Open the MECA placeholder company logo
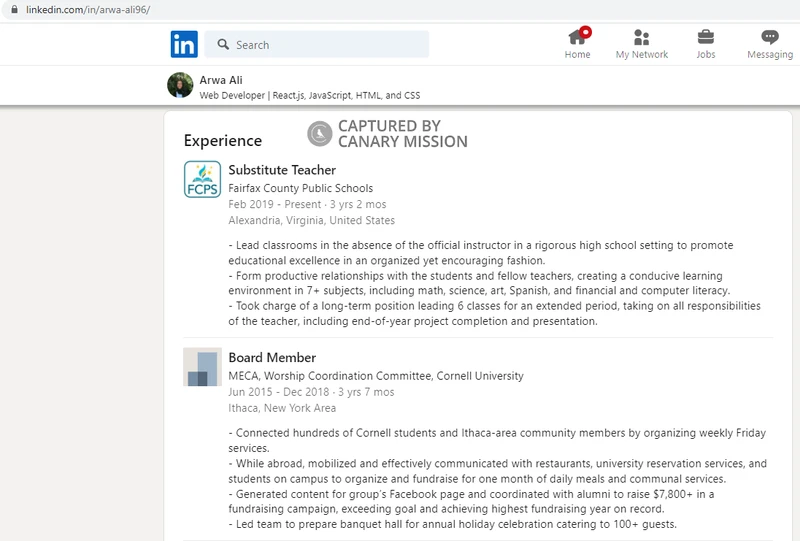Image resolution: width=800 pixels, height=541 pixels. [x=203, y=367]
